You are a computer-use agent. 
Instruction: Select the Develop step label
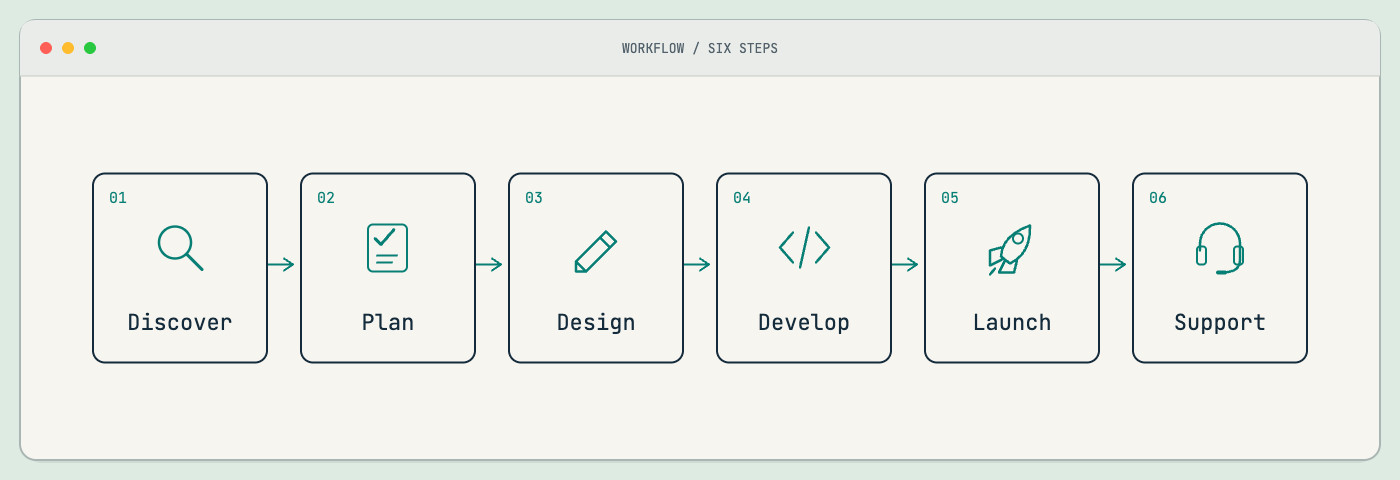tap(804, 323)
